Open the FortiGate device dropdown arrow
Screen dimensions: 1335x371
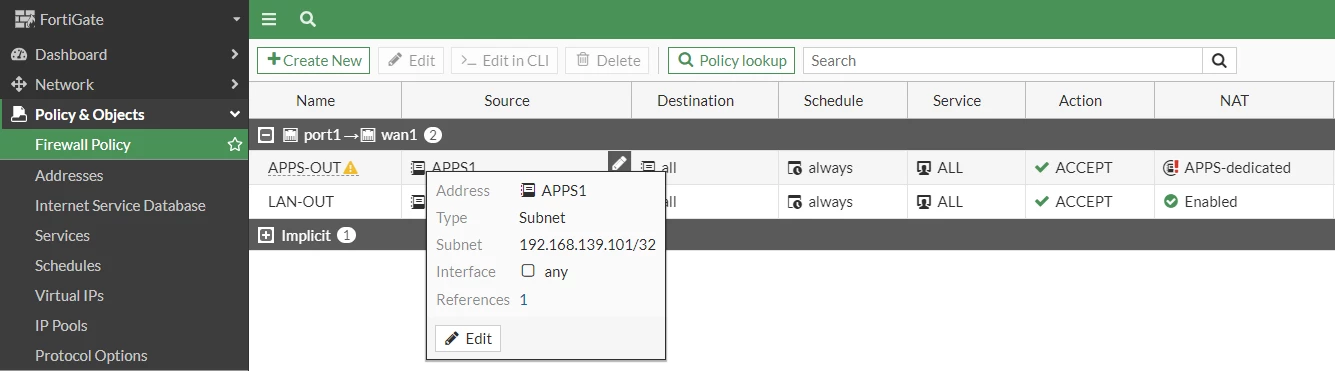(x=236, y=19)
